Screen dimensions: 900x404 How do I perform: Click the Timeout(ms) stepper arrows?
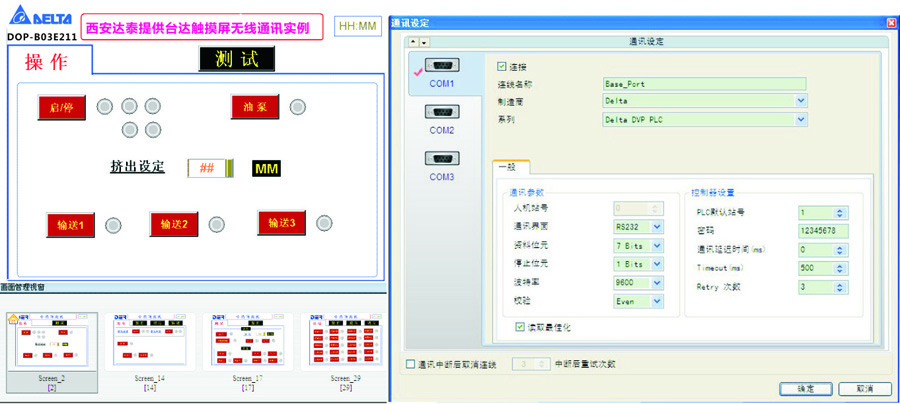[840, 268]
